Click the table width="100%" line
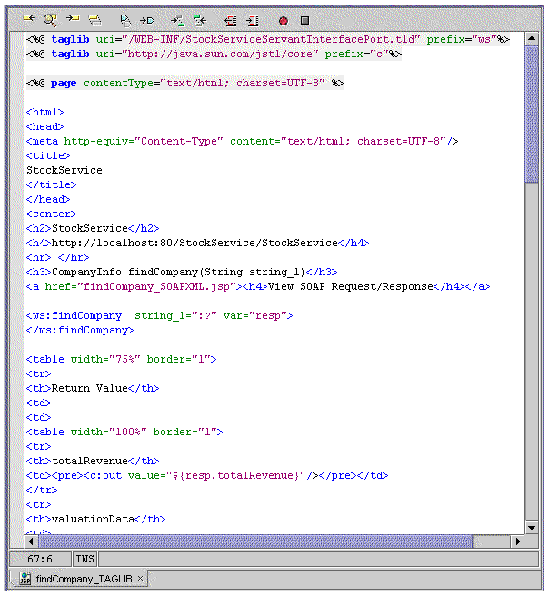The image size is (549, 596). click(x=124, y=432)
